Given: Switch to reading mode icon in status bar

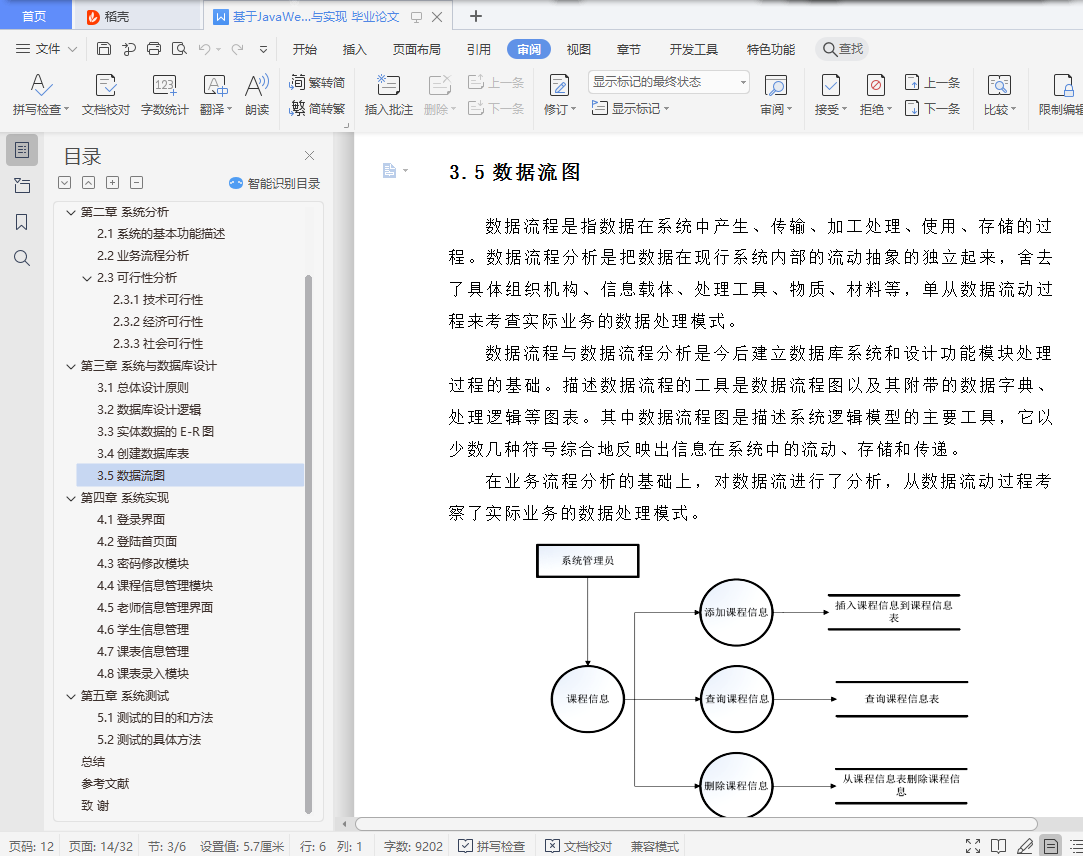Looking at the screenshot, I should coord(998,846).
